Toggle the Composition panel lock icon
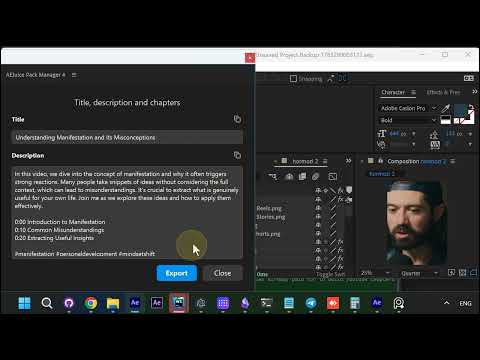The image size is (480, 360). click(380, 161)
